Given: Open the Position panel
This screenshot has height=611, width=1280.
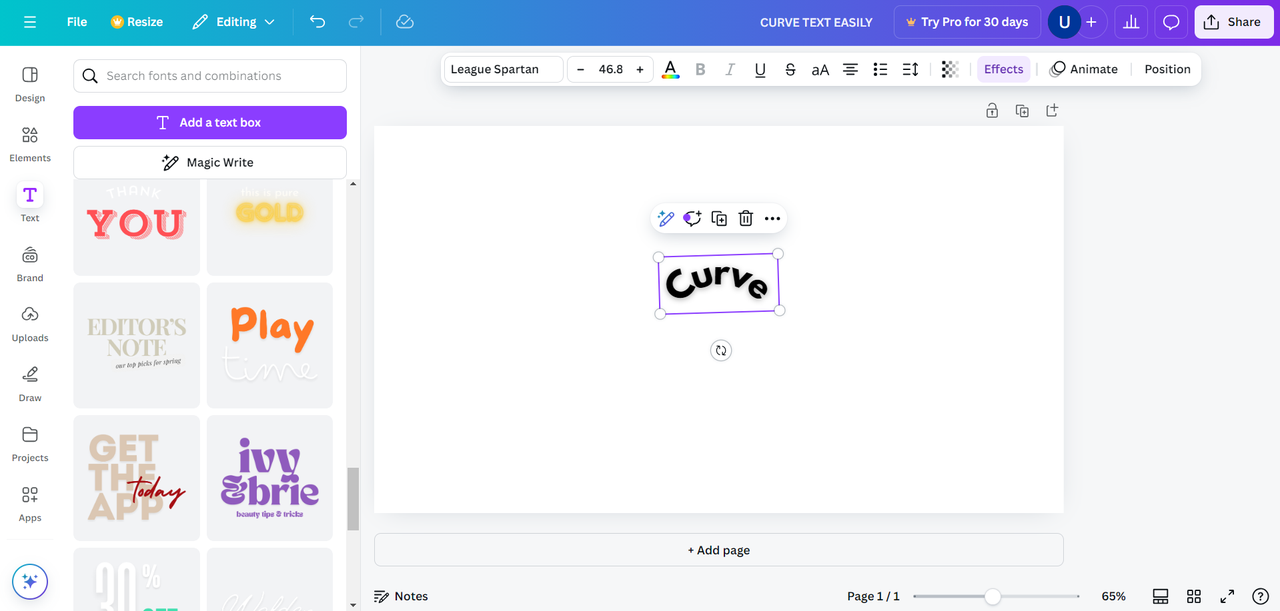Looking at the screenshot, I should [x=1167, y=69].
